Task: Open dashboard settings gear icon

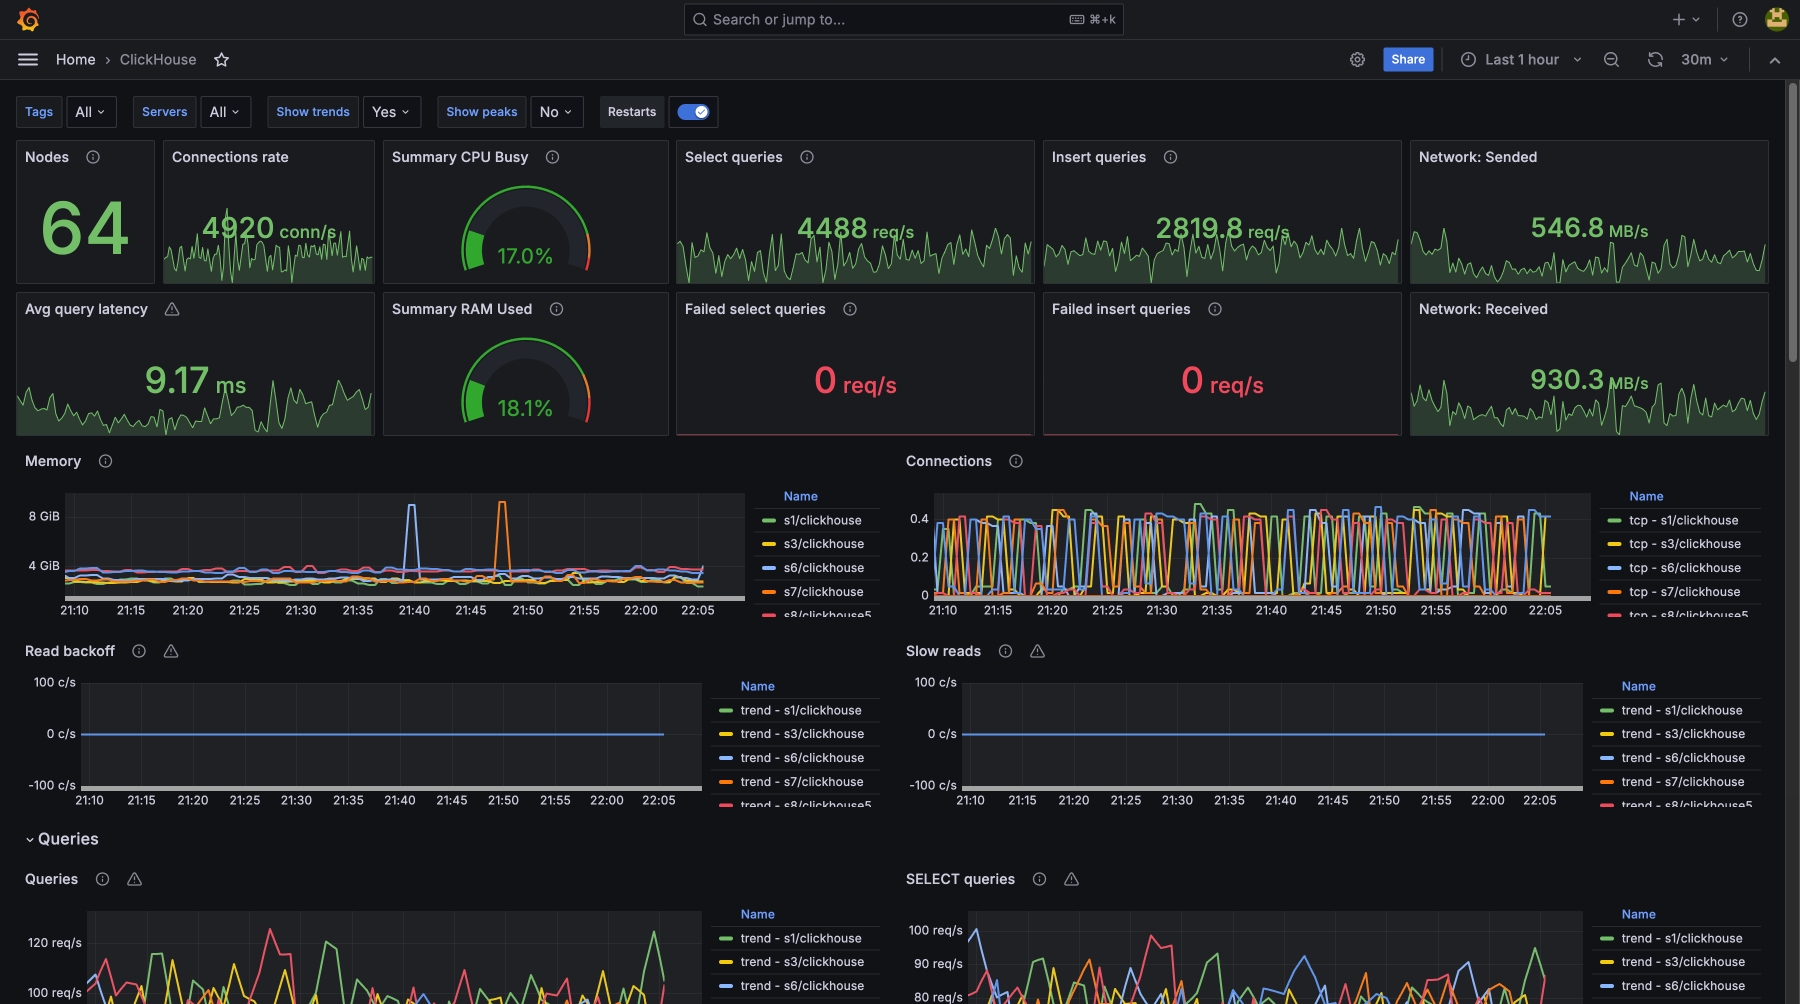Action: [1357, 60]
